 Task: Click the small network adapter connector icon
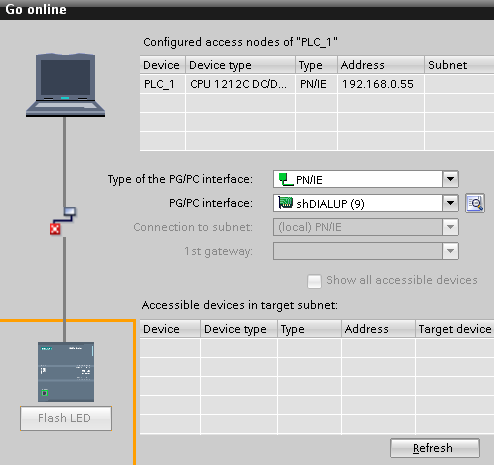(x=70, y=211)
